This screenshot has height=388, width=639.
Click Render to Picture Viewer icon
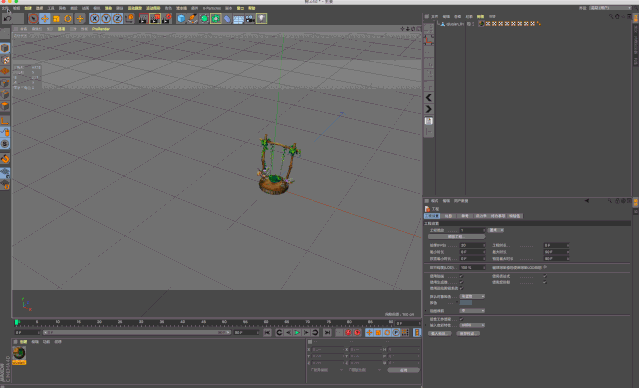pyautogui.click(x=155, y=18)
